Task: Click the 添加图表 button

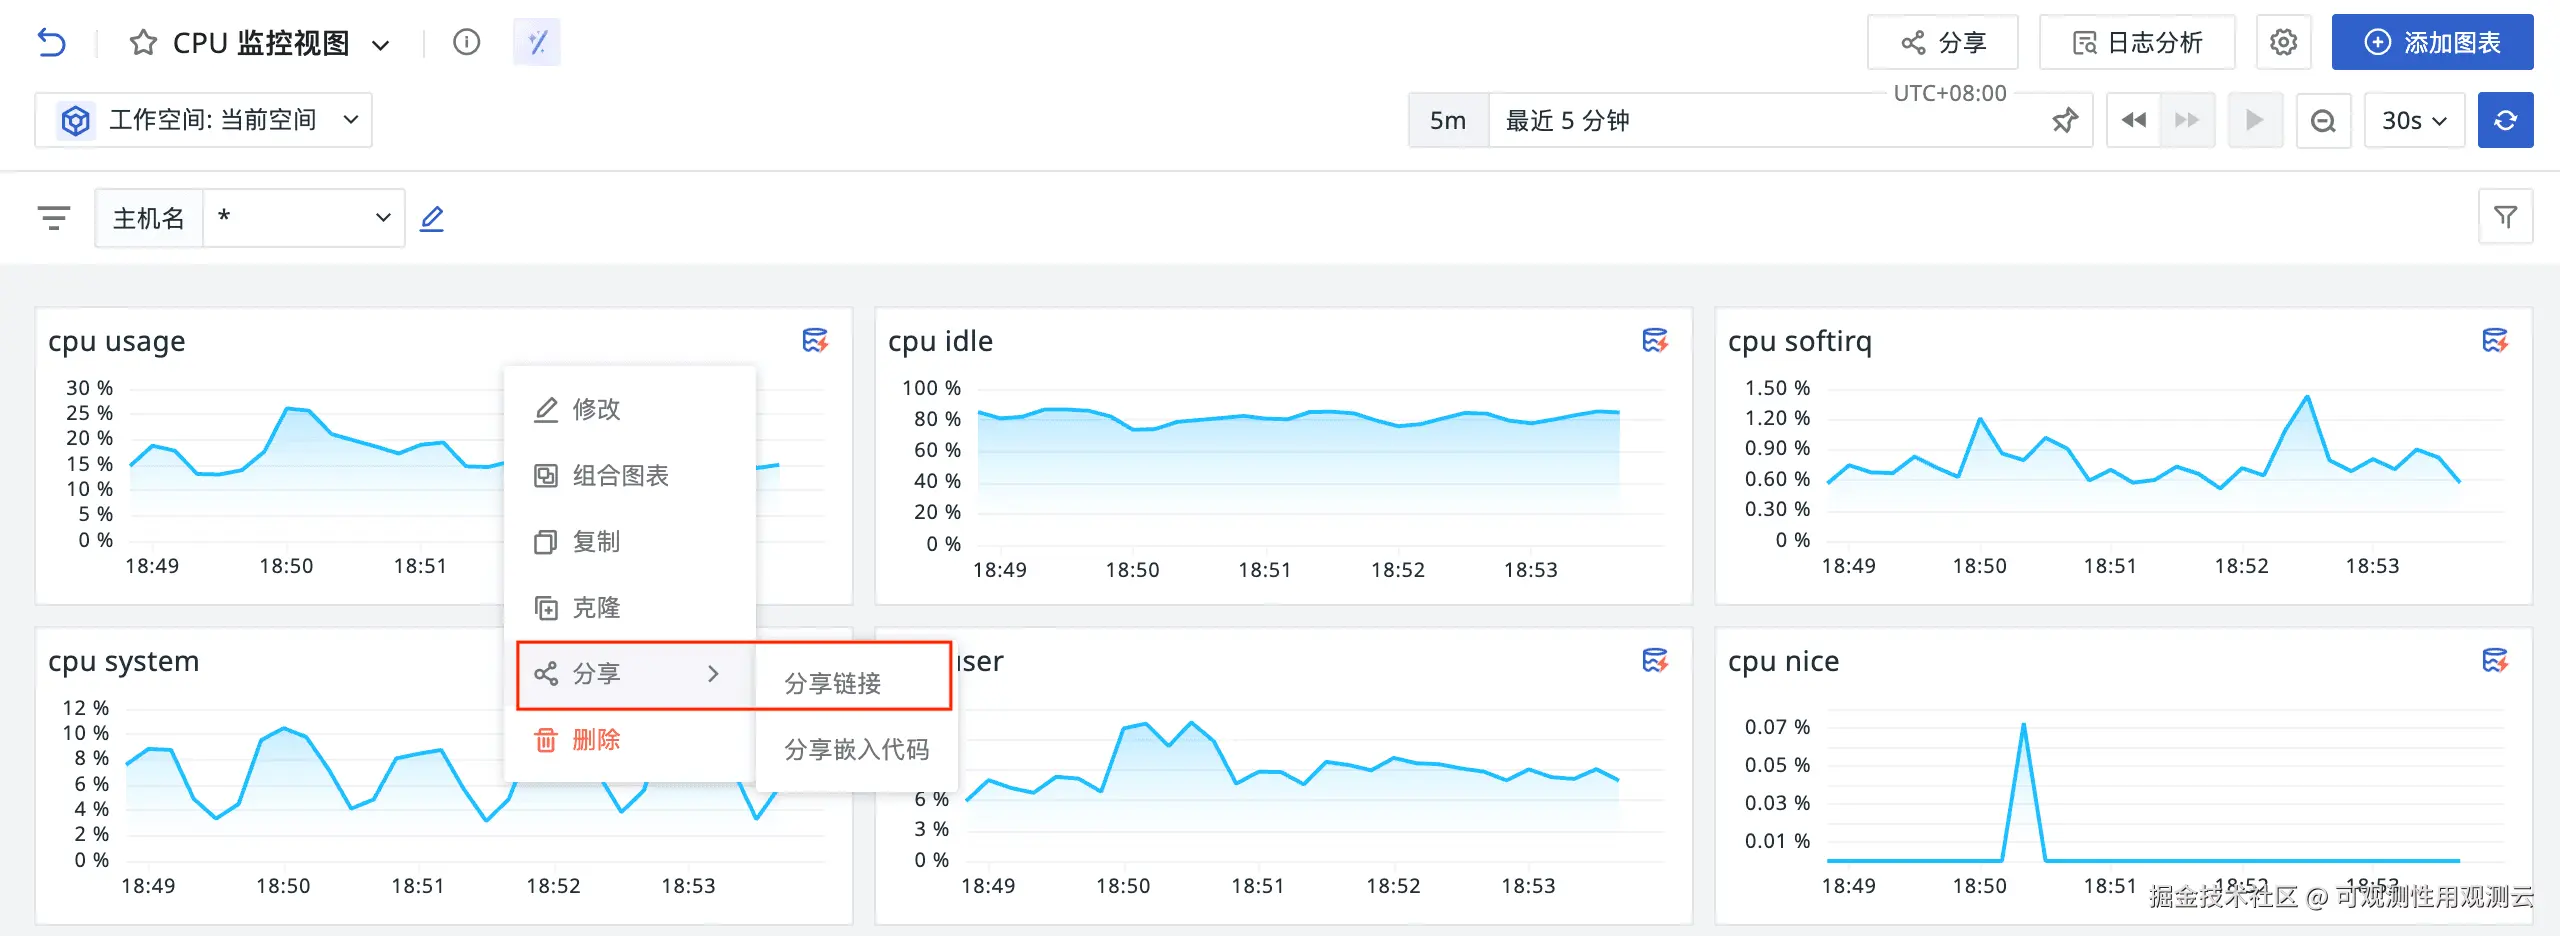Action: pos(2432,43)
